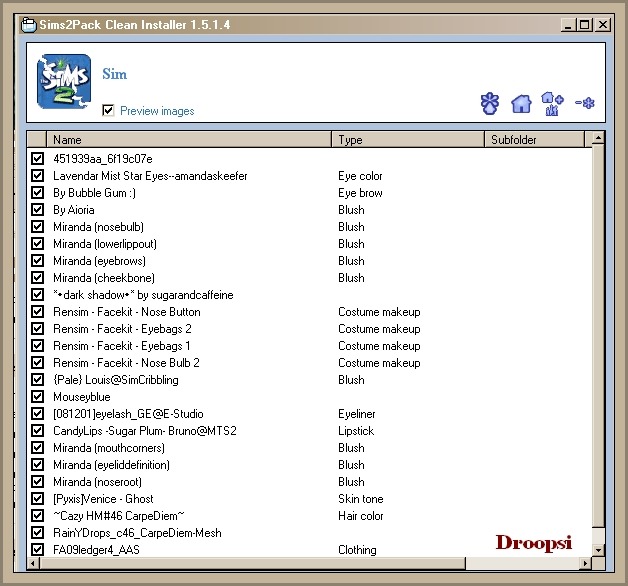Close the Sims2Pack Clean Installer window

(x=603, y=25)
